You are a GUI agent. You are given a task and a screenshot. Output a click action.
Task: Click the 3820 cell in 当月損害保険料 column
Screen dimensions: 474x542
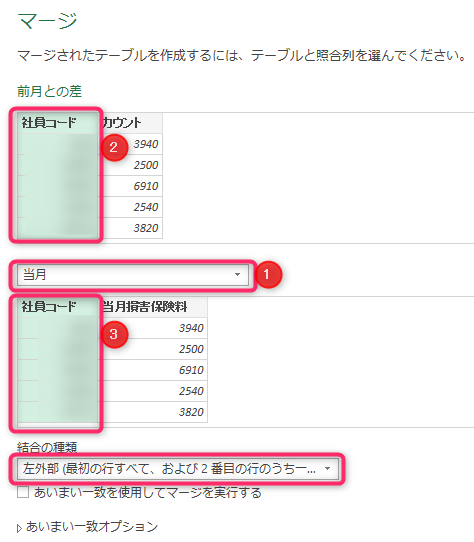(191, 412)
